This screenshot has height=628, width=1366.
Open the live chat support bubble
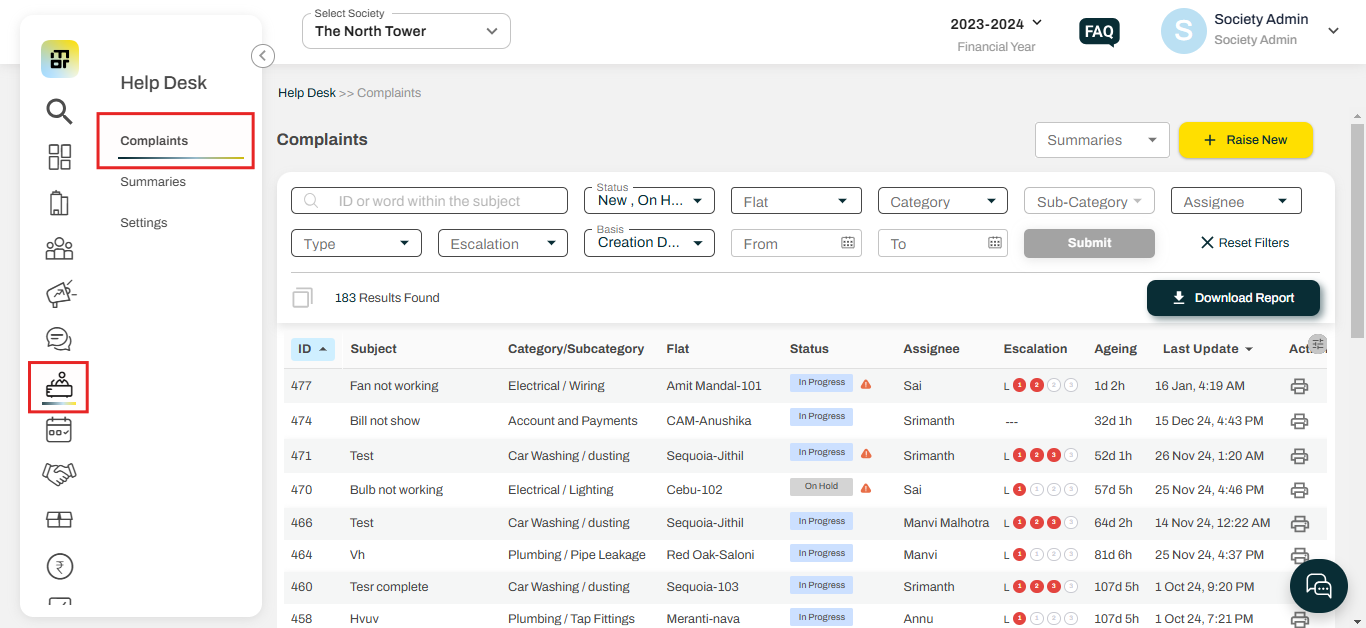[1319, 587]
